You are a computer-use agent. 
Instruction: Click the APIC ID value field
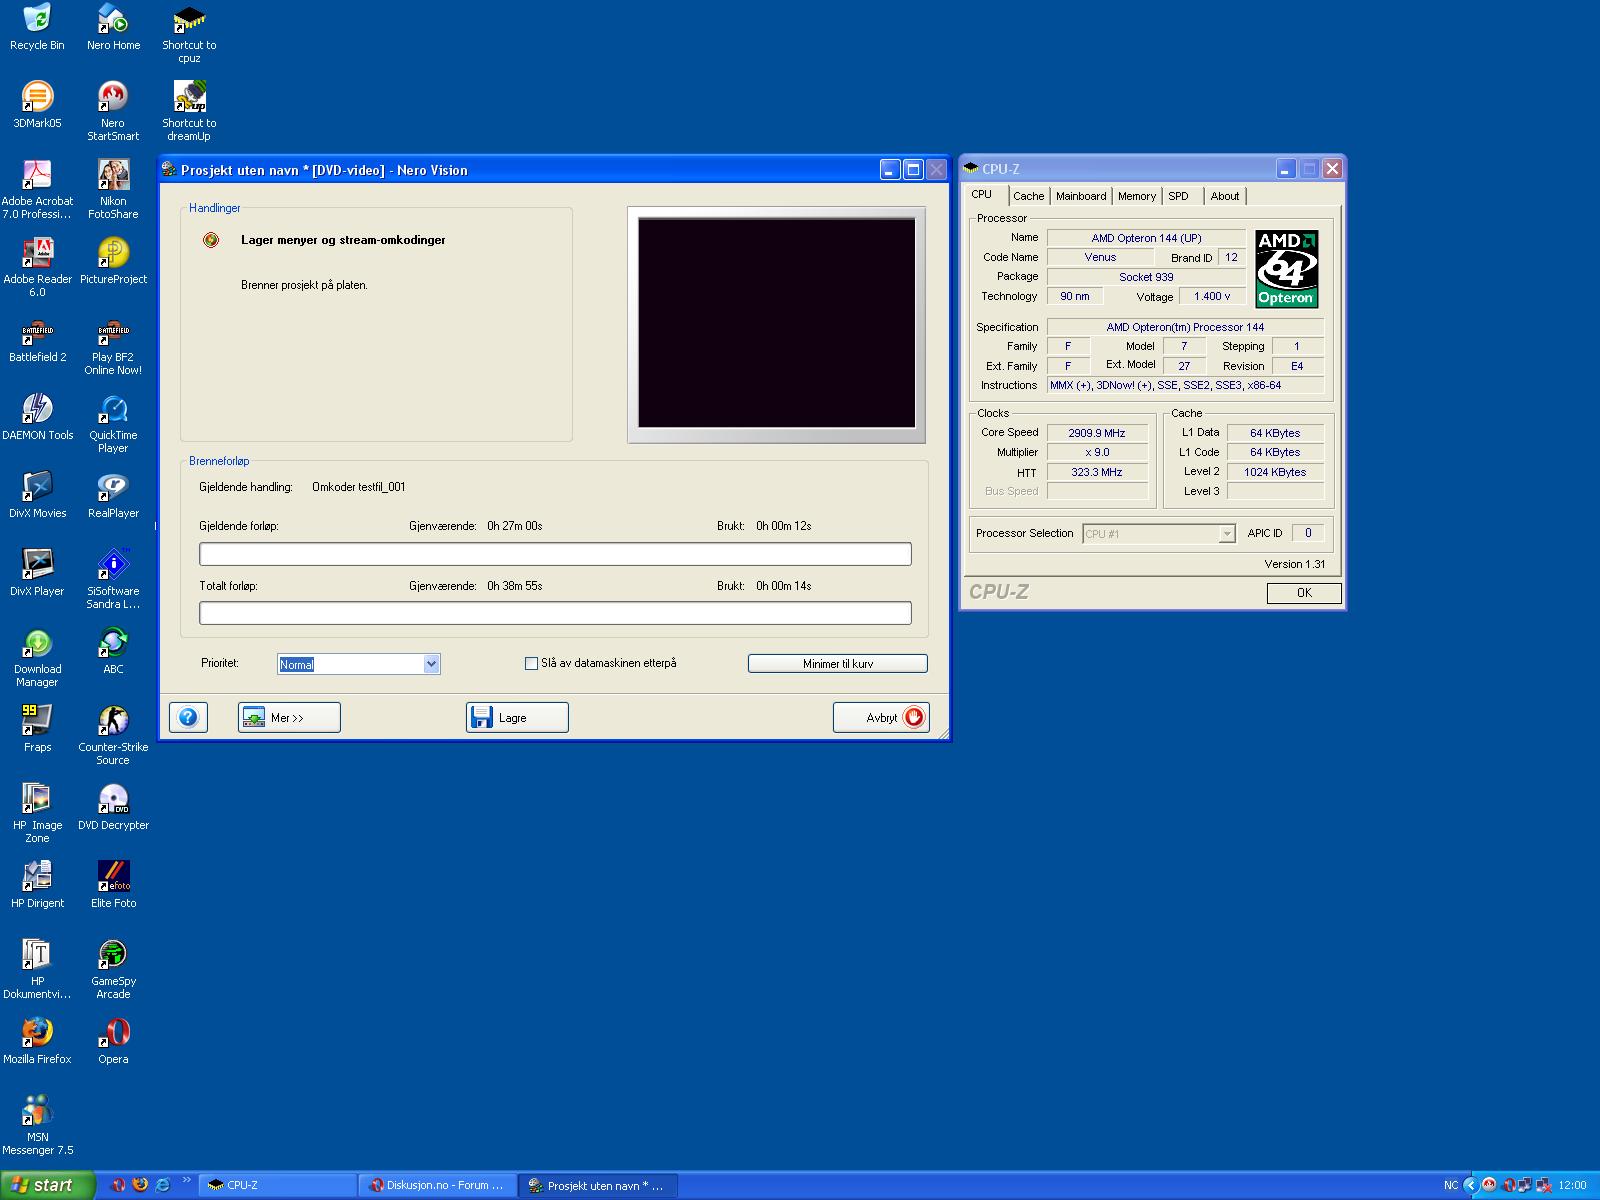(1308, 533)
